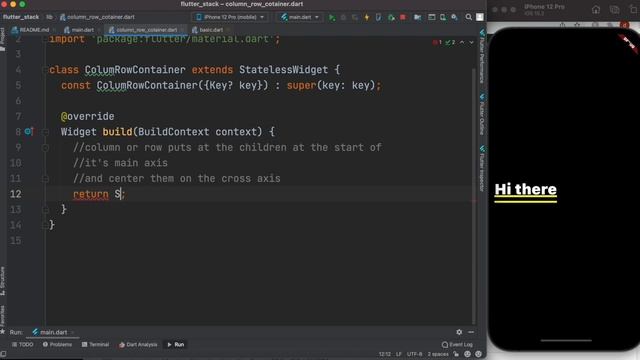Go to next highlighted error arrow

coord(471,42)
